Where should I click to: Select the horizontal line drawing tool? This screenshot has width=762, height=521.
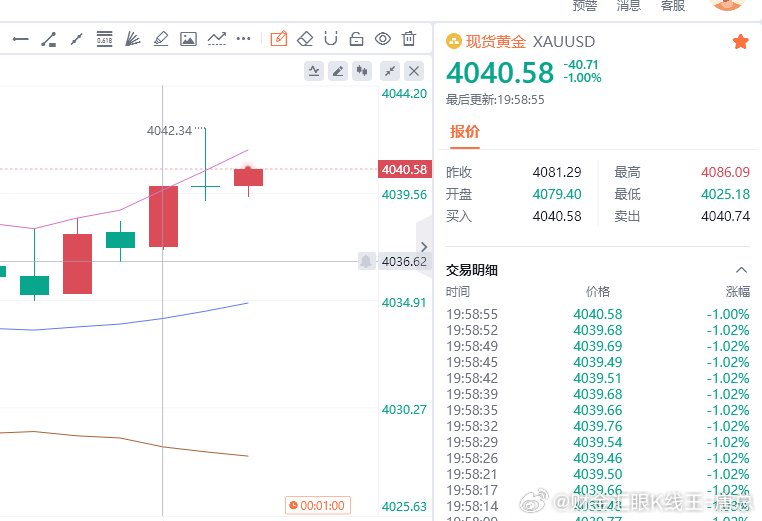pos(20,39)
